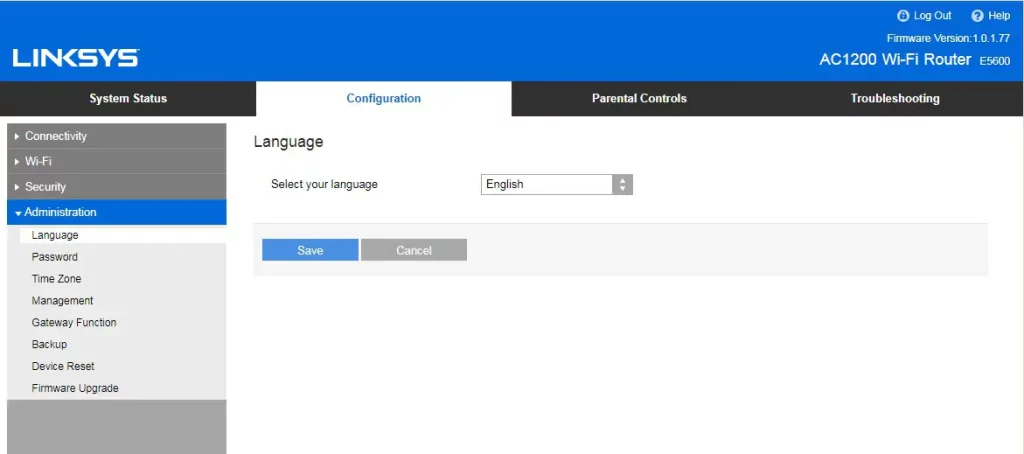Open the Parental Controls tab
The height and width of the screenshot is (454, 1024).
click(x=639, y=99)
